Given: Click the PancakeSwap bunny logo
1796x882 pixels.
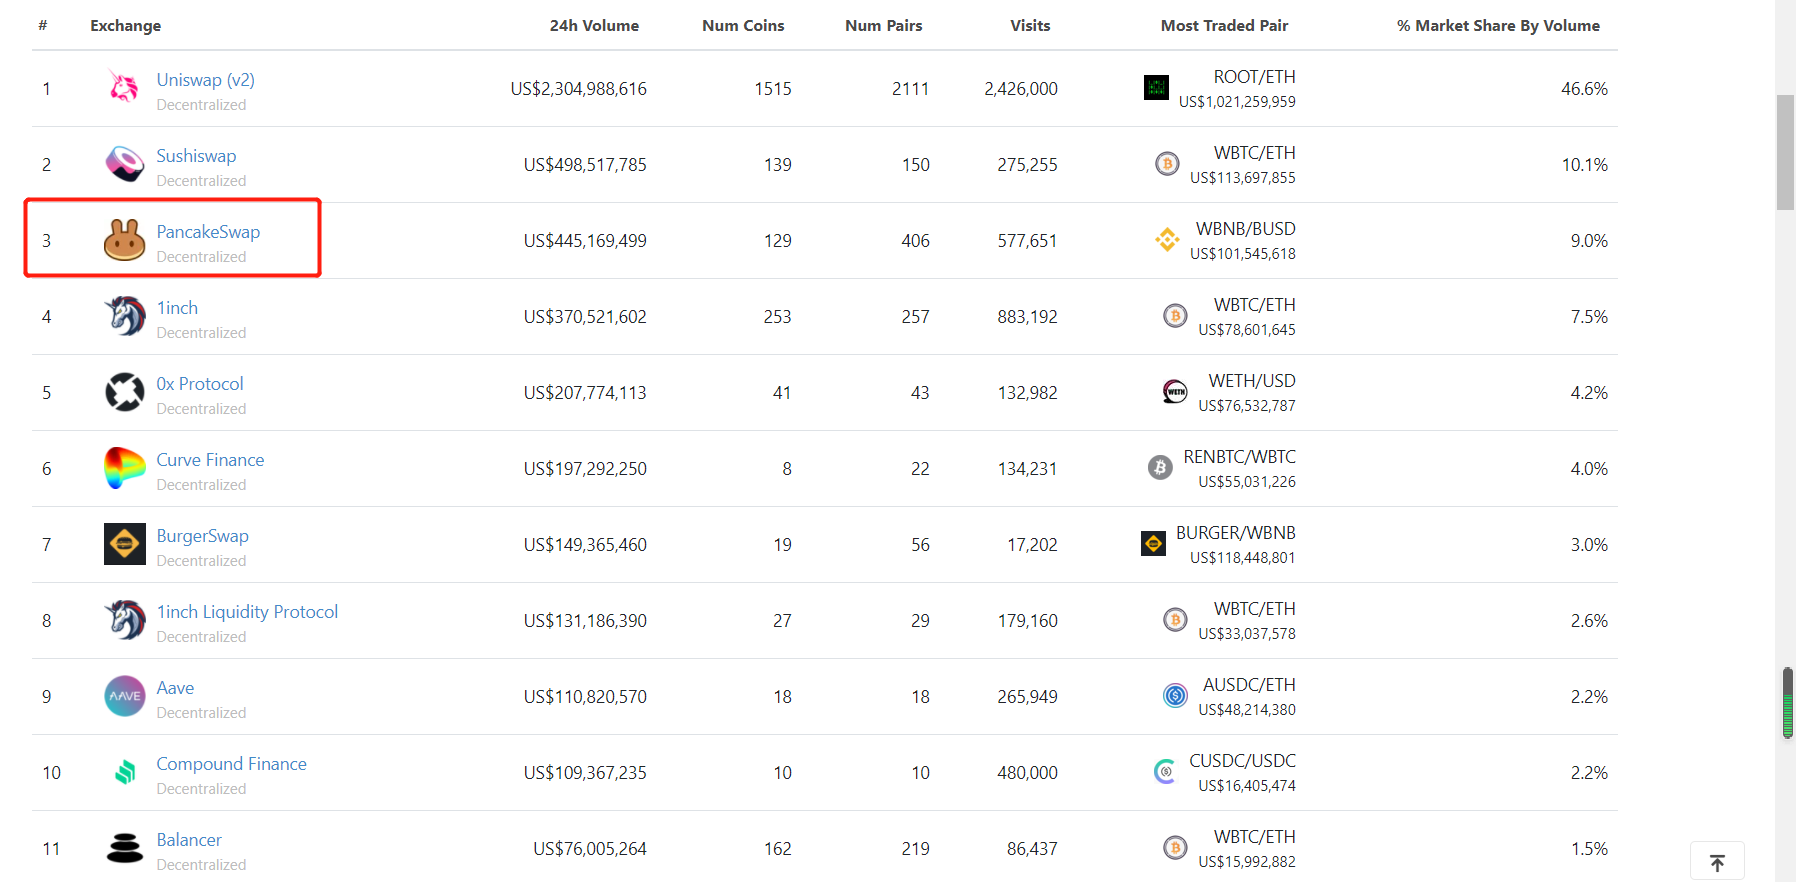Looking at the screenshot, I should [x=124, y=240].
